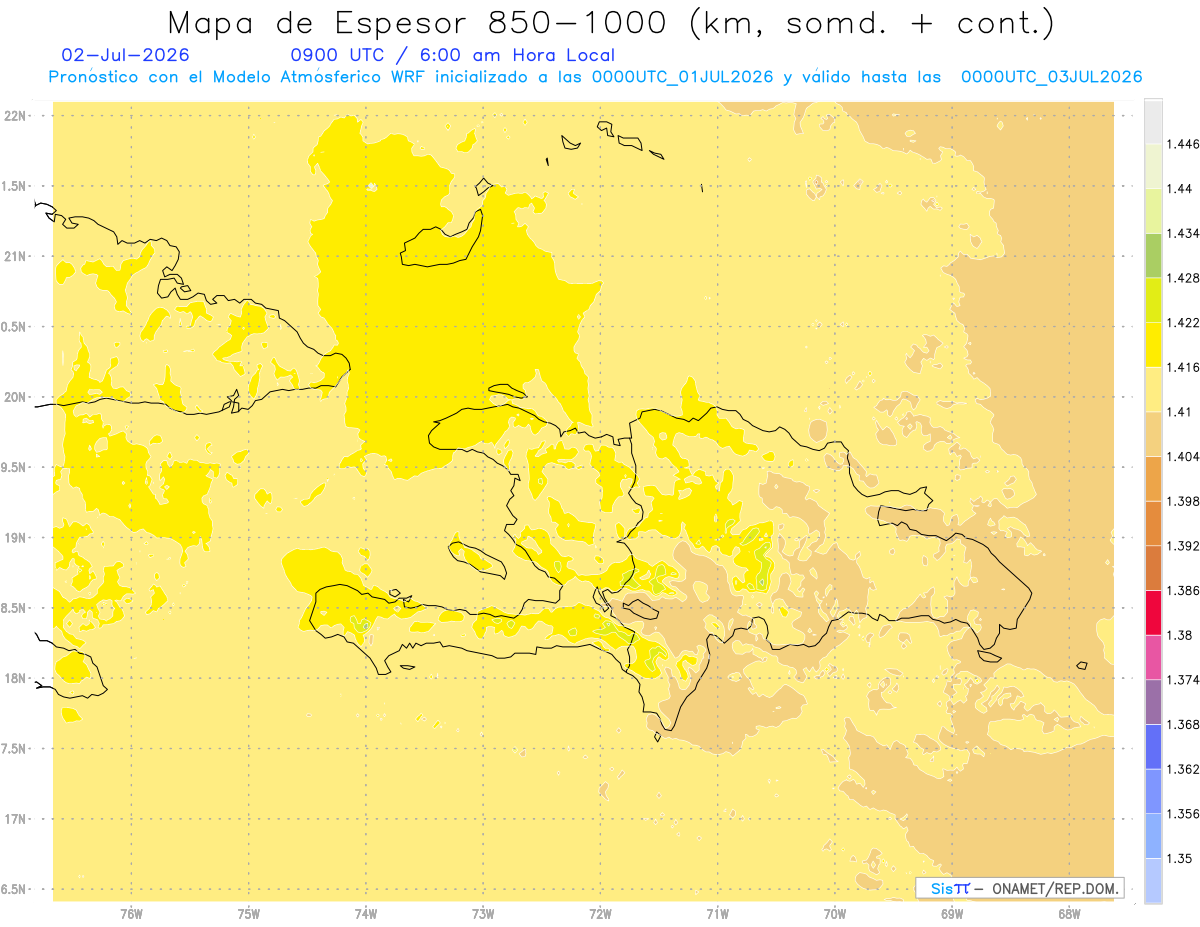Select the '0000UTC_03JUL2026' valid-until text
The width and height of the screenshot is (1200, 927).
coord(1051,77)
